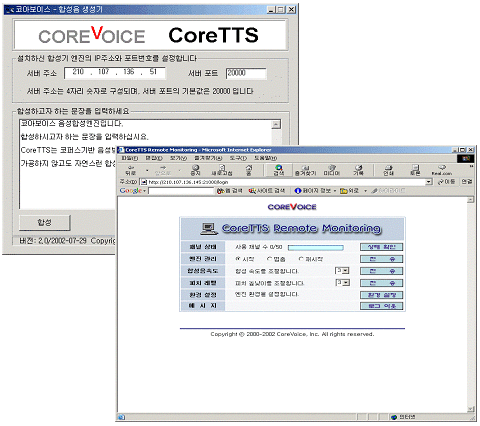Open the View (보기) menu in Internet Explorer
480x426 pixels.
tap(178, 158)
